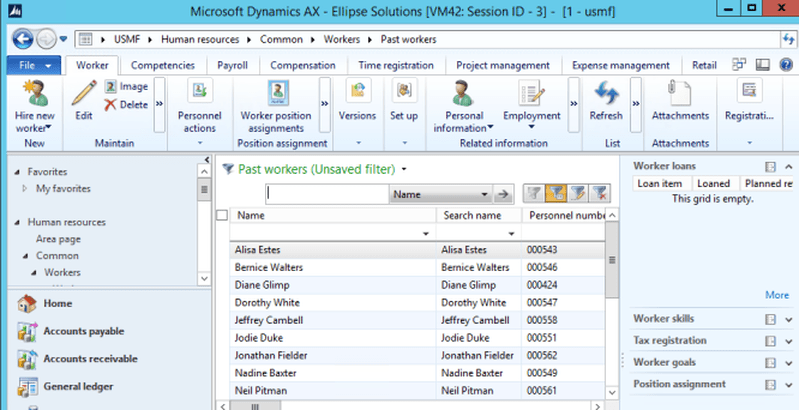
Task: Delete the selected worker record
Action: [x=126, y=105]
